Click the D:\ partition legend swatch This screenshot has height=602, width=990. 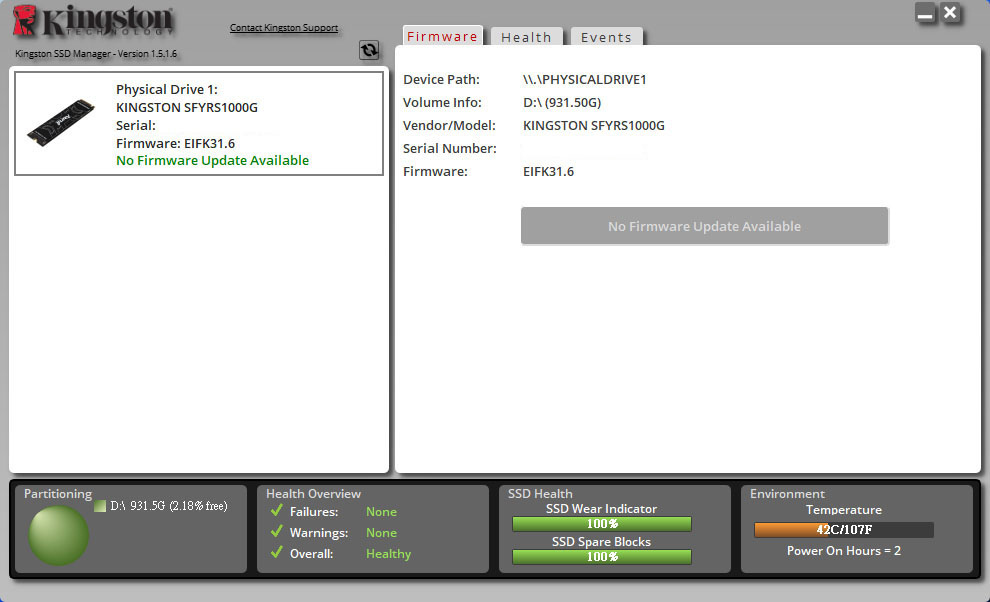[x=100, y=506]
